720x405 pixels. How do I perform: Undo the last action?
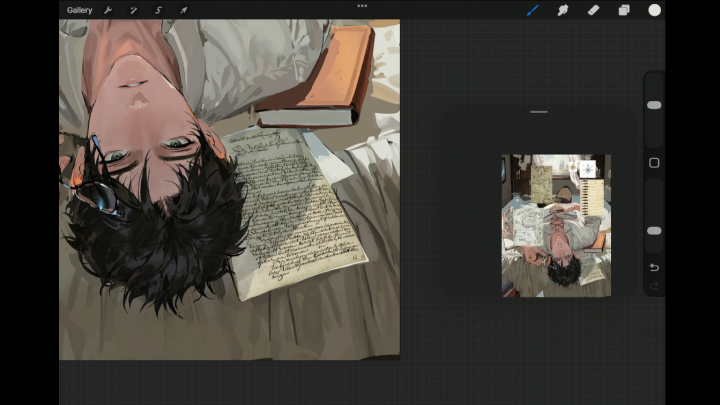654,267
